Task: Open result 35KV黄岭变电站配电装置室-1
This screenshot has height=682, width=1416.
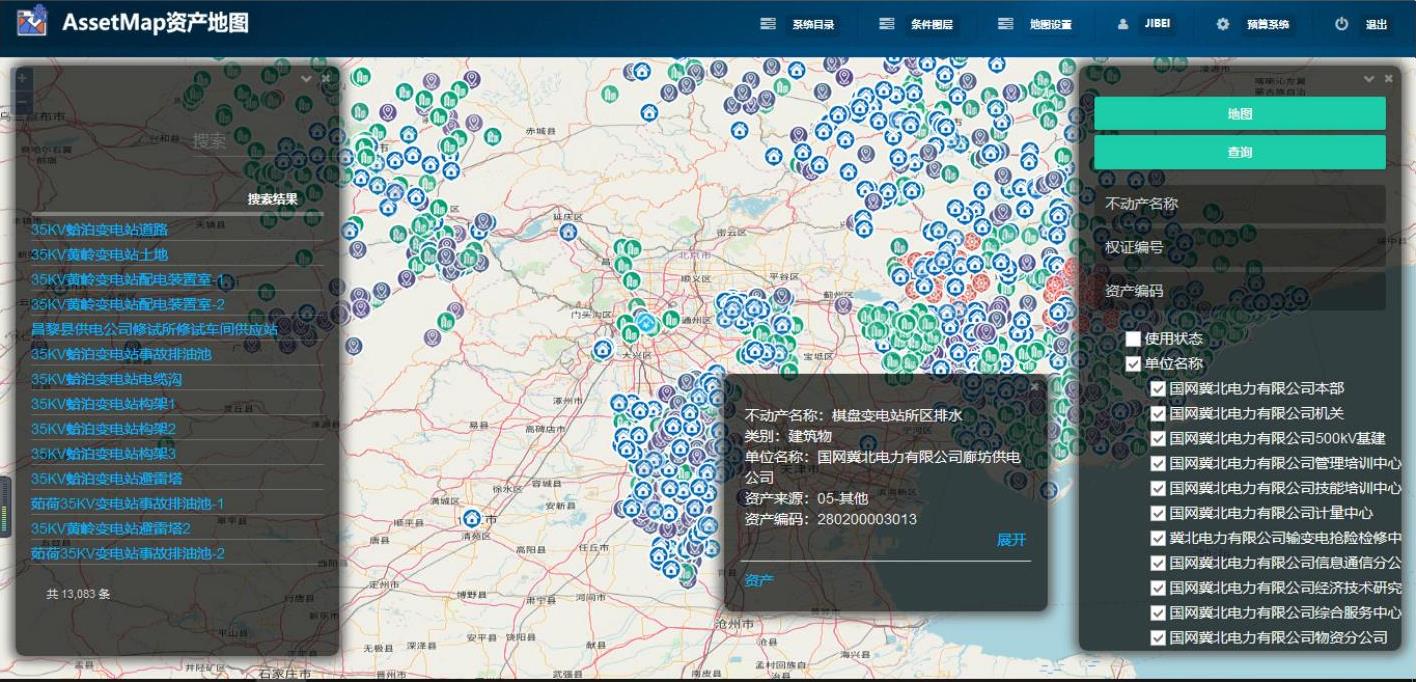Action: [128, 279]
